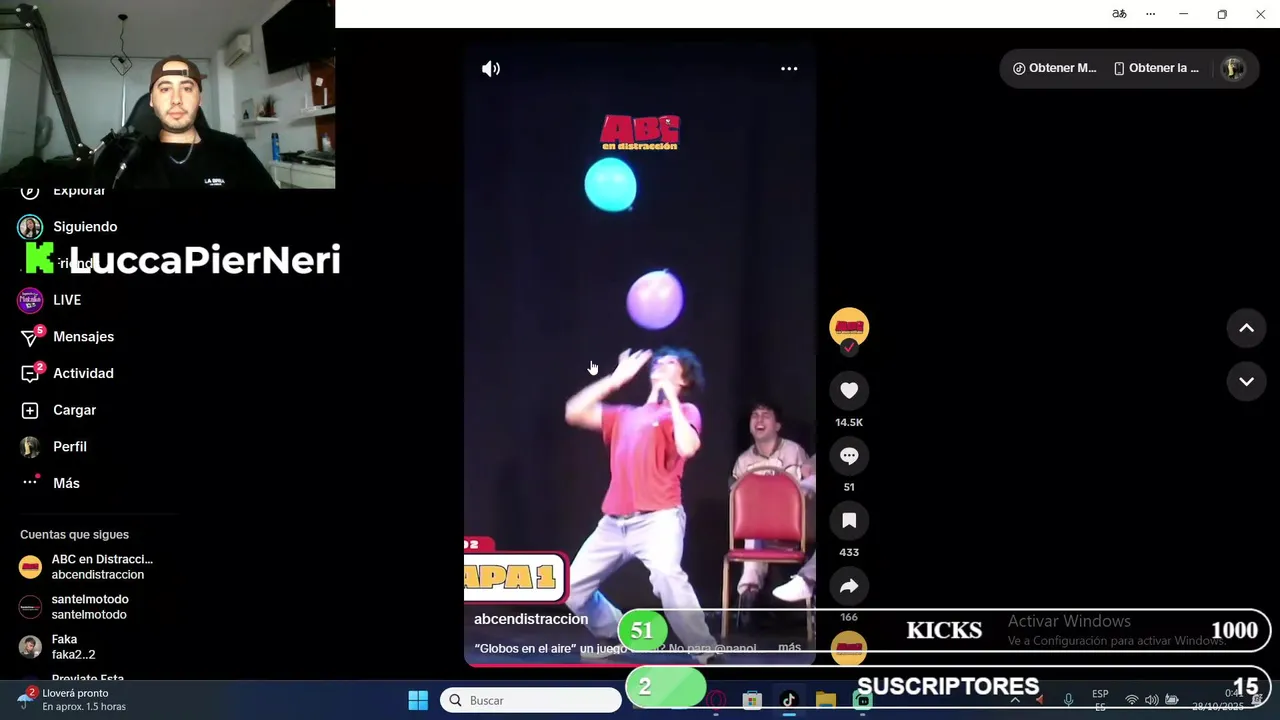Click the Cargar plus icon
This screenshot has width=1280, height=720.
click(x=30, y=410)
